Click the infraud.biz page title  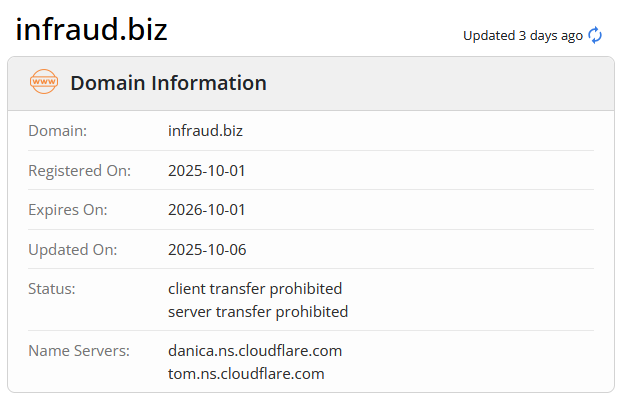pyautogui.click(x=91, y=30)
